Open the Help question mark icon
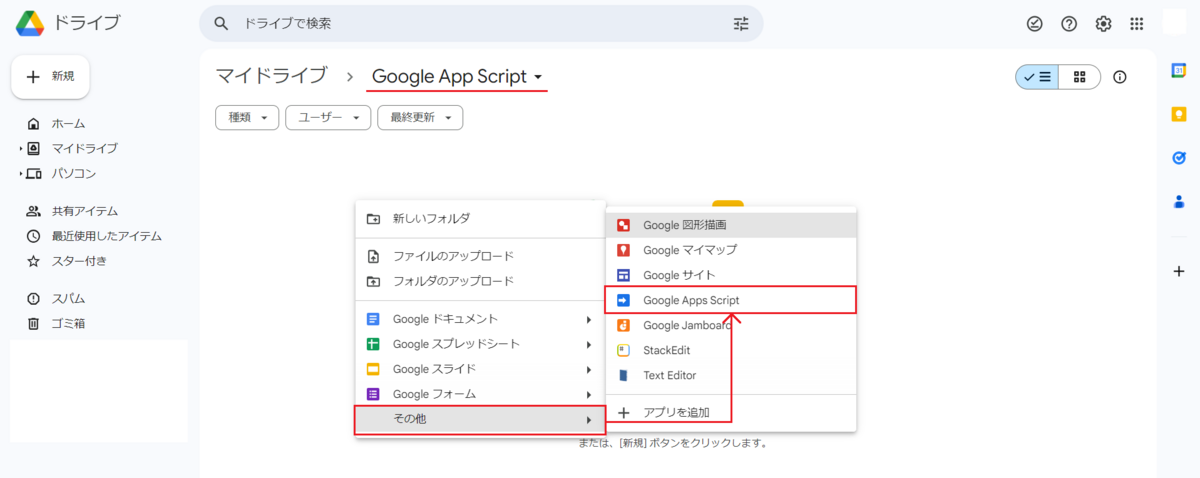The height and width of the screenshot is (478, 1200). click(1069, 23)
